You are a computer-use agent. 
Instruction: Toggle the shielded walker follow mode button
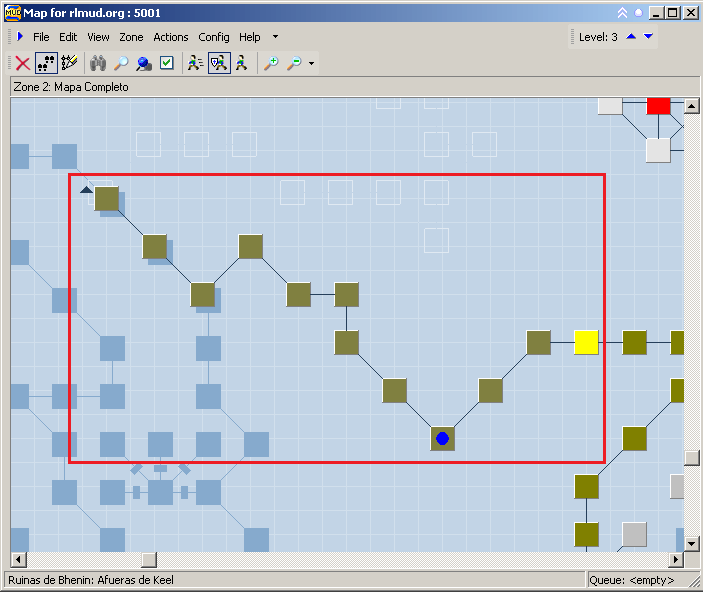[x=219, y=63]
